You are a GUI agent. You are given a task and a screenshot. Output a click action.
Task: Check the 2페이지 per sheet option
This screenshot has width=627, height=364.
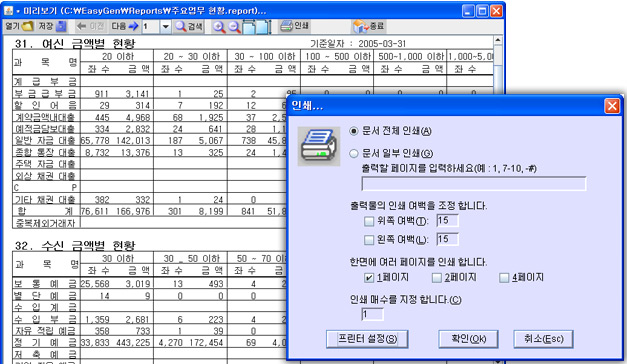pos(437,278)
